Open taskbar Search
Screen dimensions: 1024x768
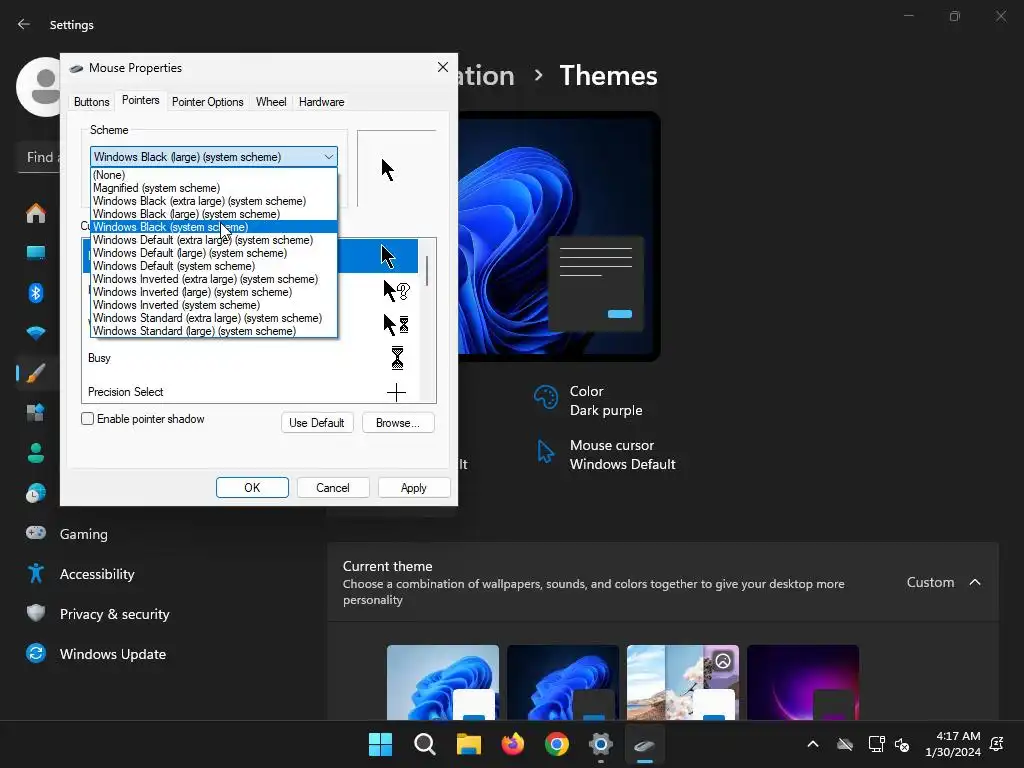424,744
